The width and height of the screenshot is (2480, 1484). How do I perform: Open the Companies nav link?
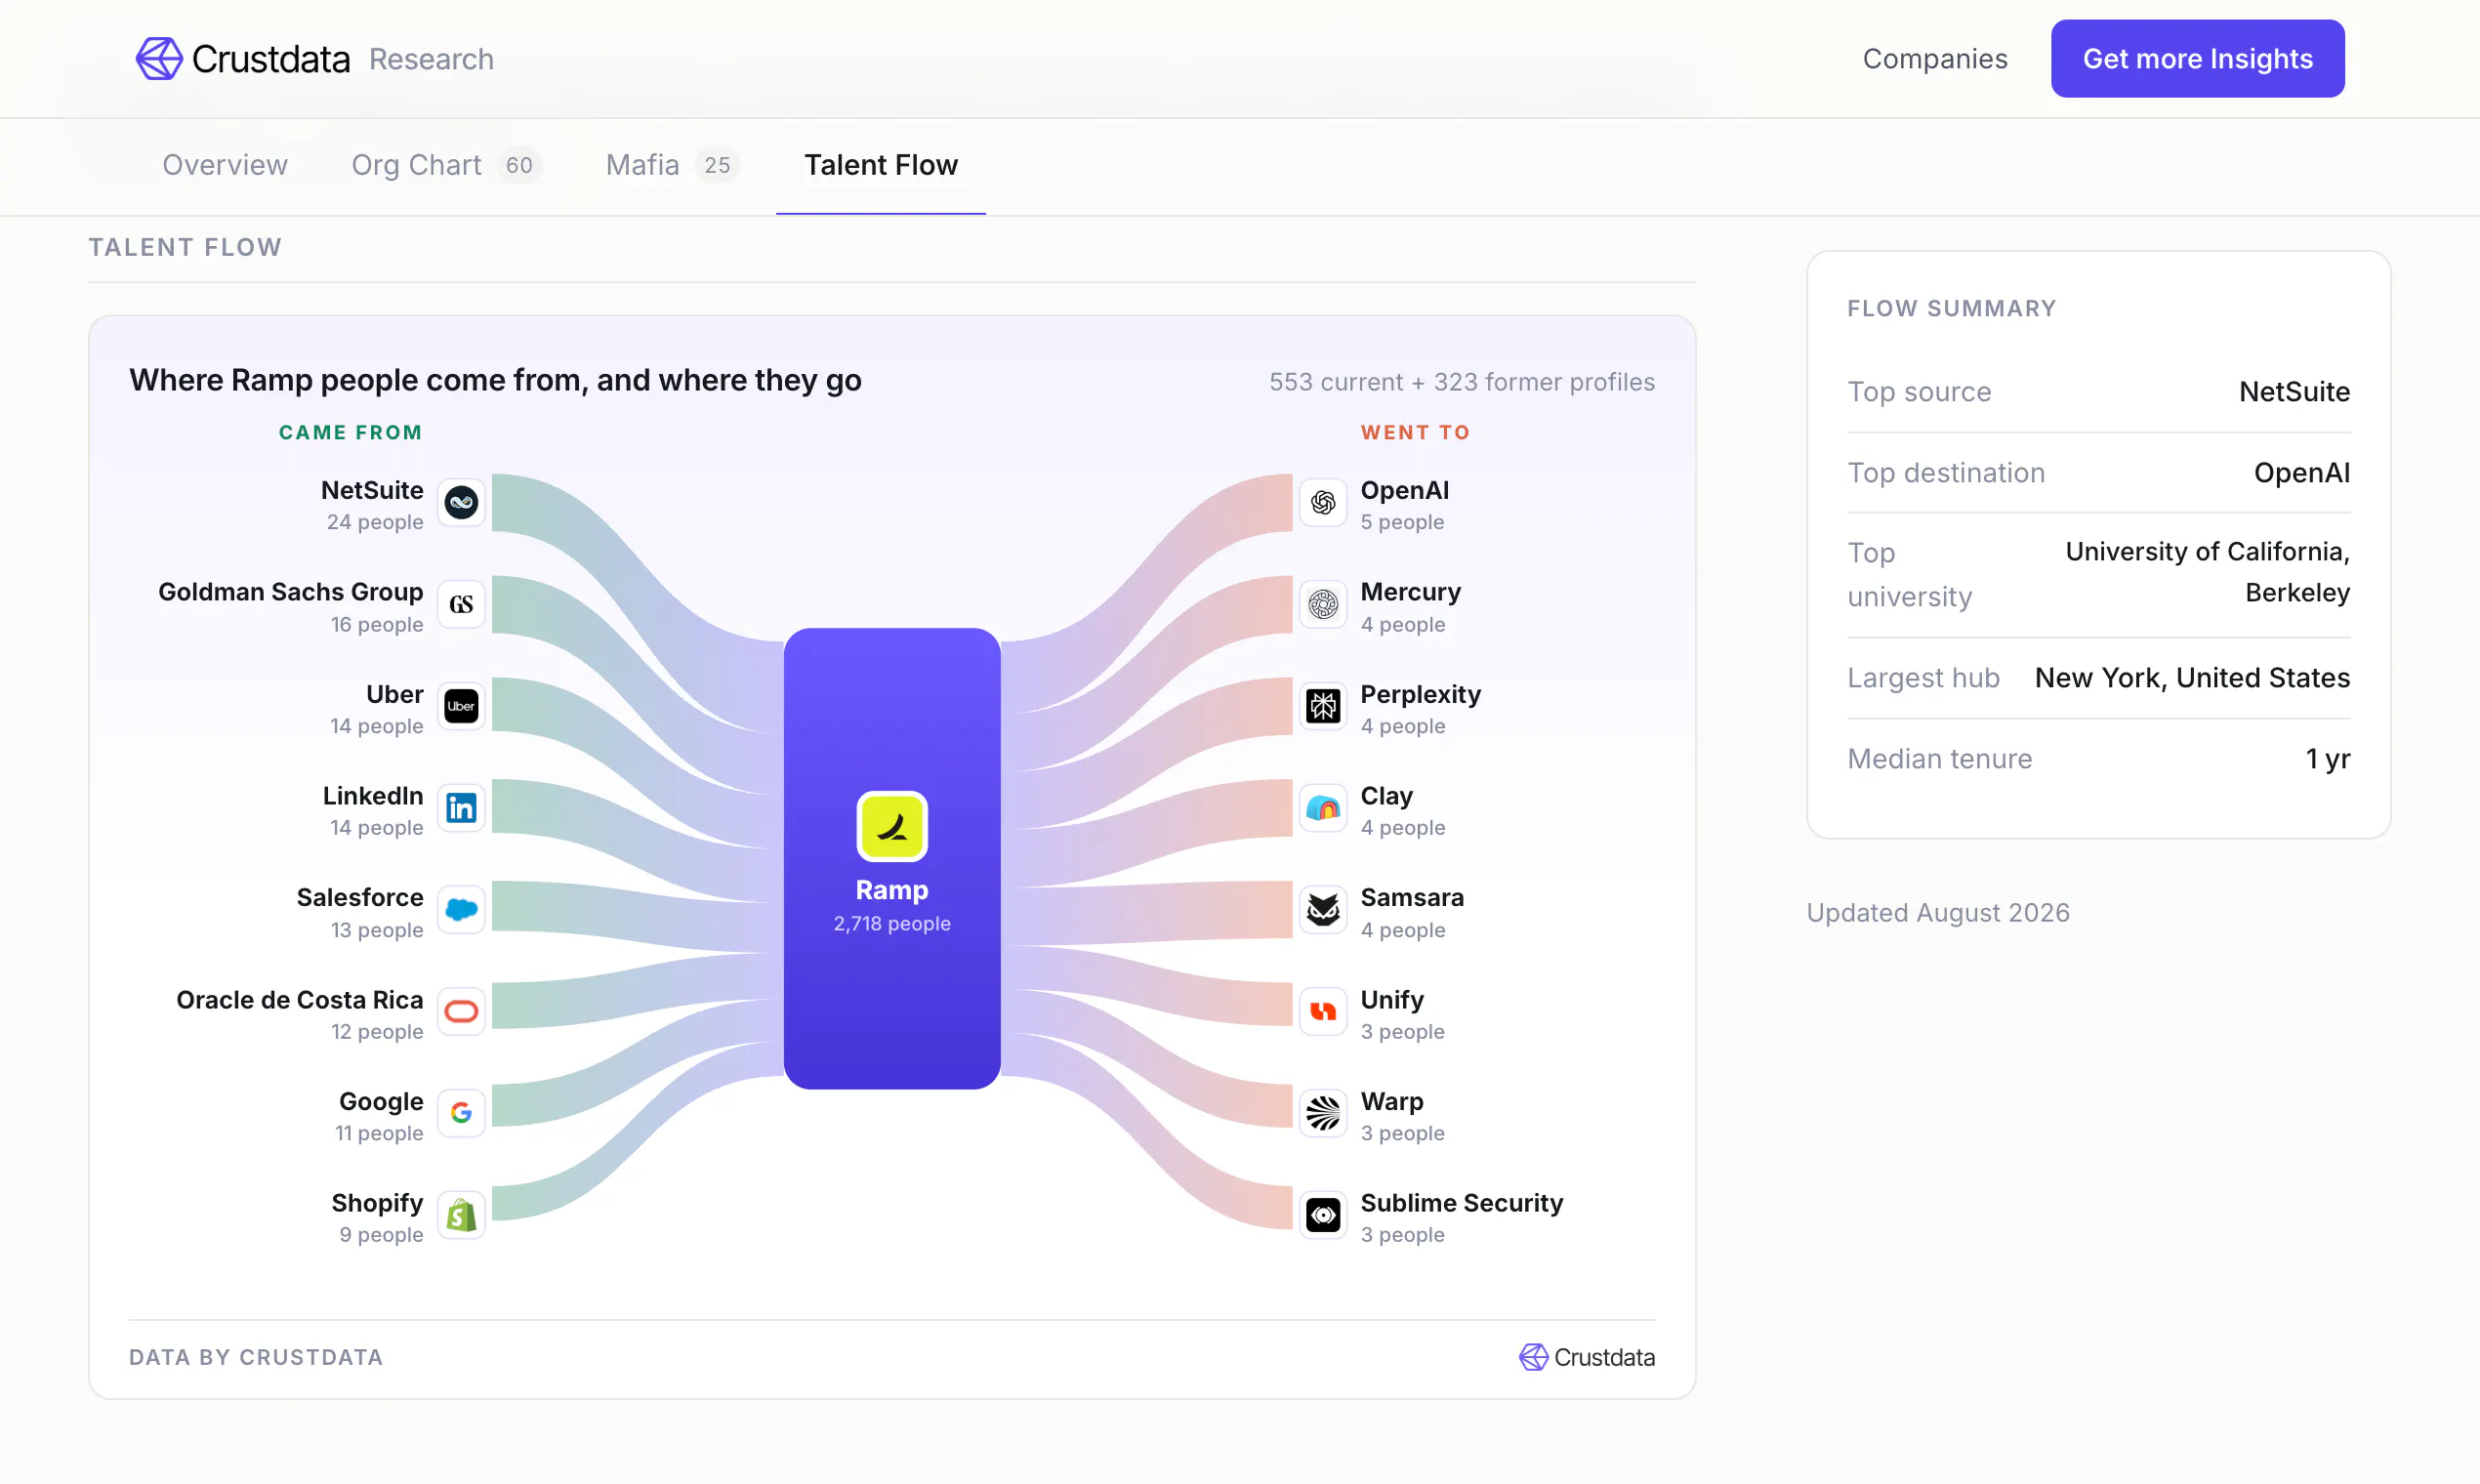tap(1935, 59)
